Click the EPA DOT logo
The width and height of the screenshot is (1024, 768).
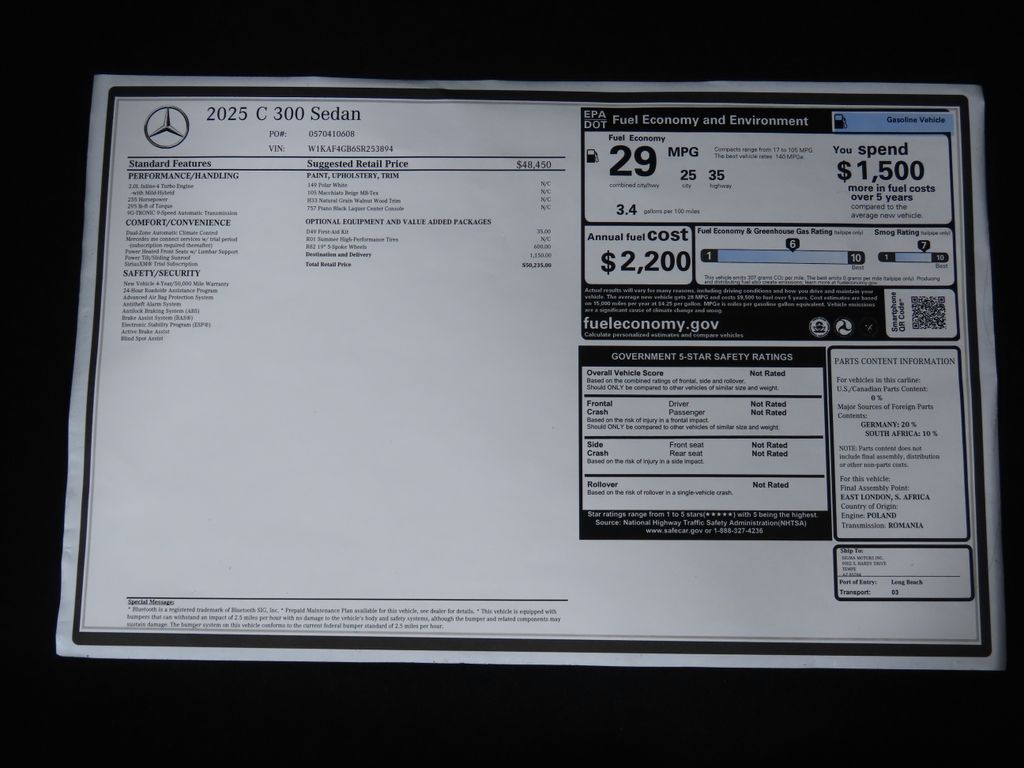pyautogui.click(x=595, y=120)
